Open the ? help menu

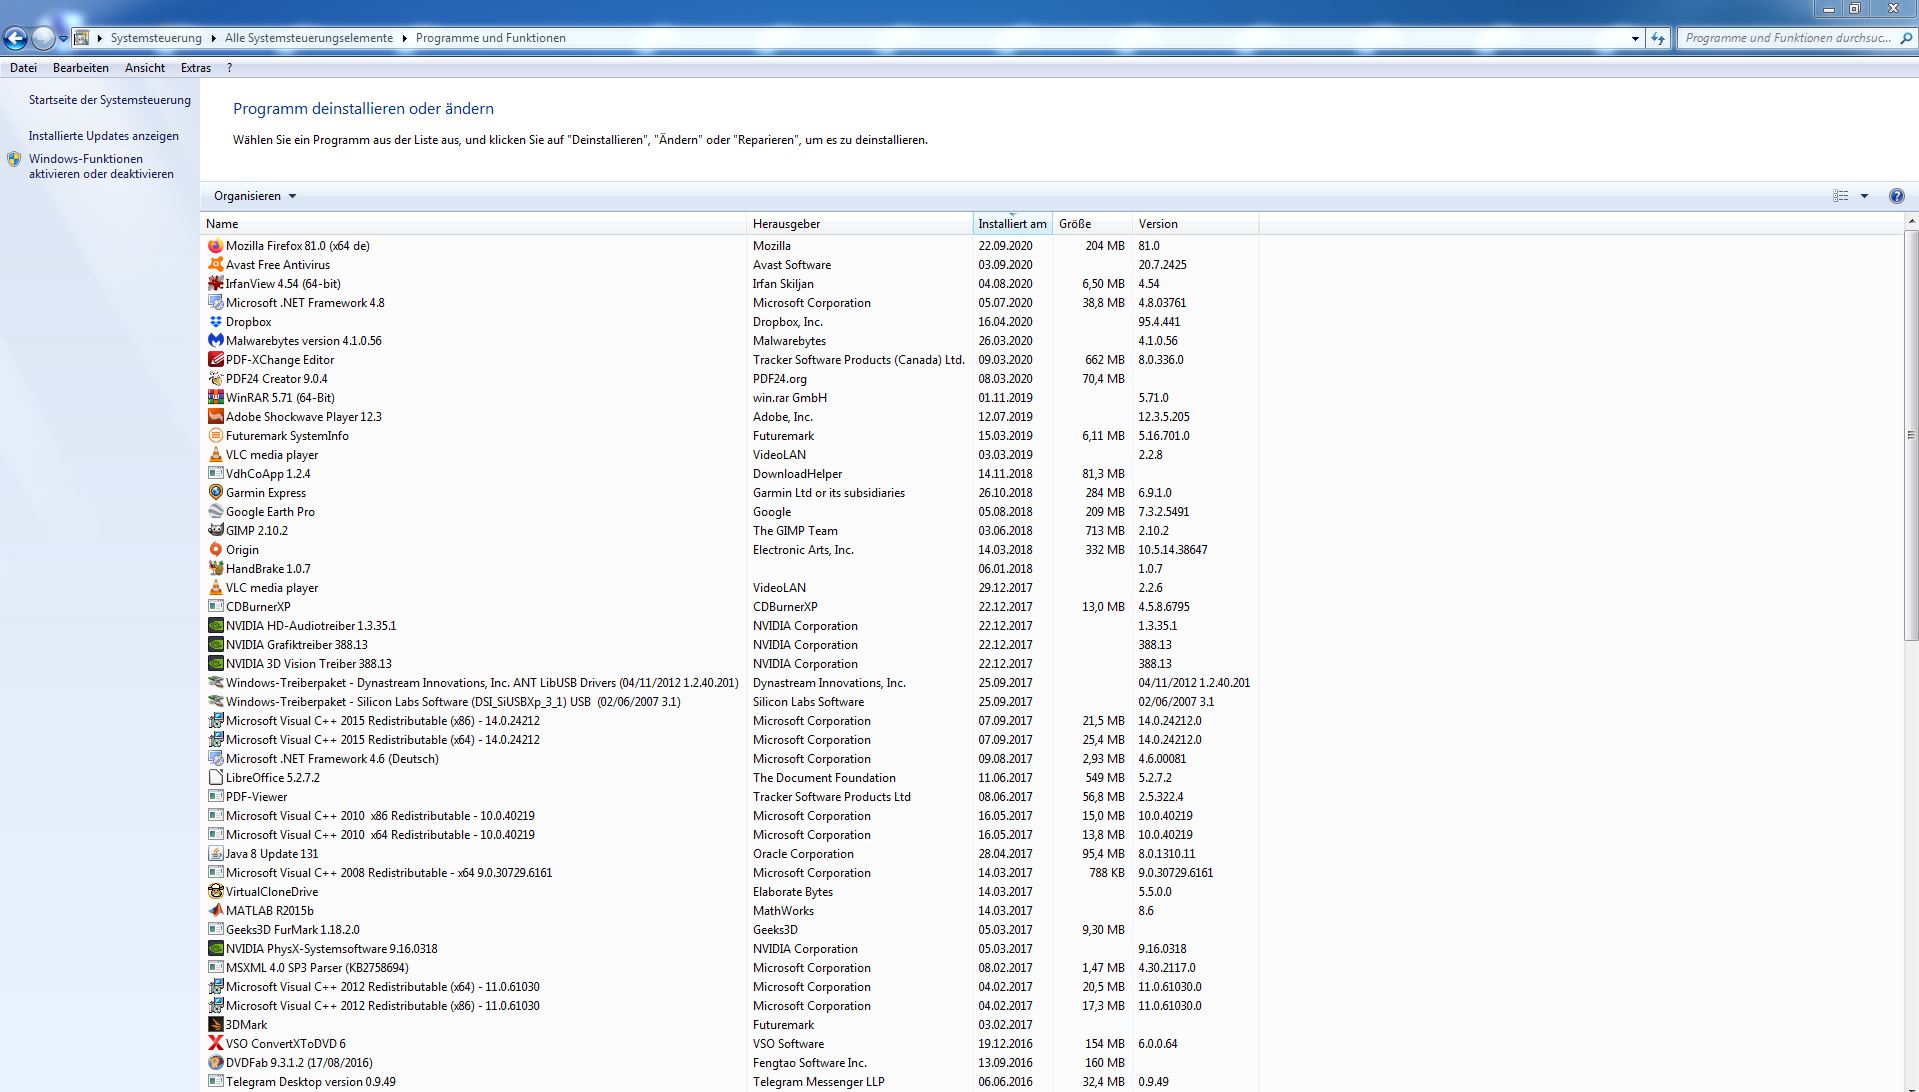click(x=229, y=68)
